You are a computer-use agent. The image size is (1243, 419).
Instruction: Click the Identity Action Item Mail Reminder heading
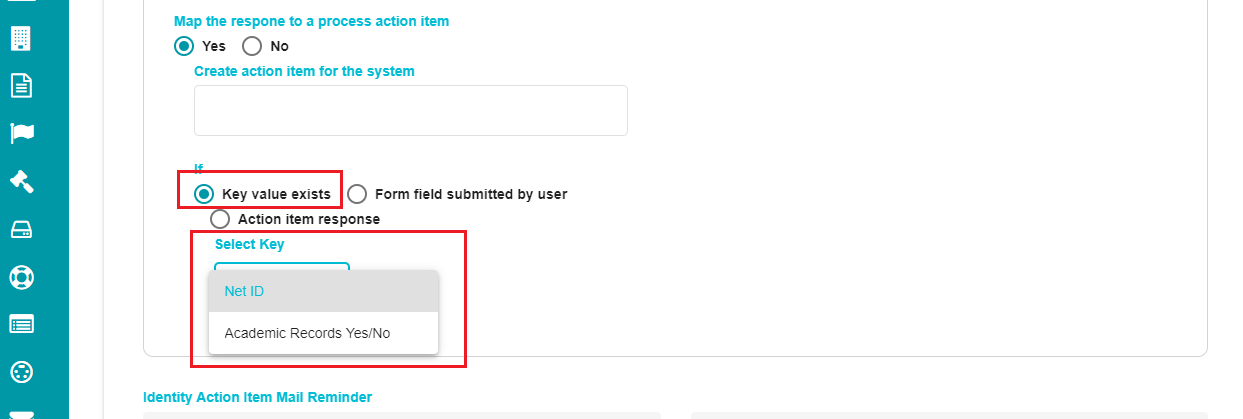click(257, 397)
